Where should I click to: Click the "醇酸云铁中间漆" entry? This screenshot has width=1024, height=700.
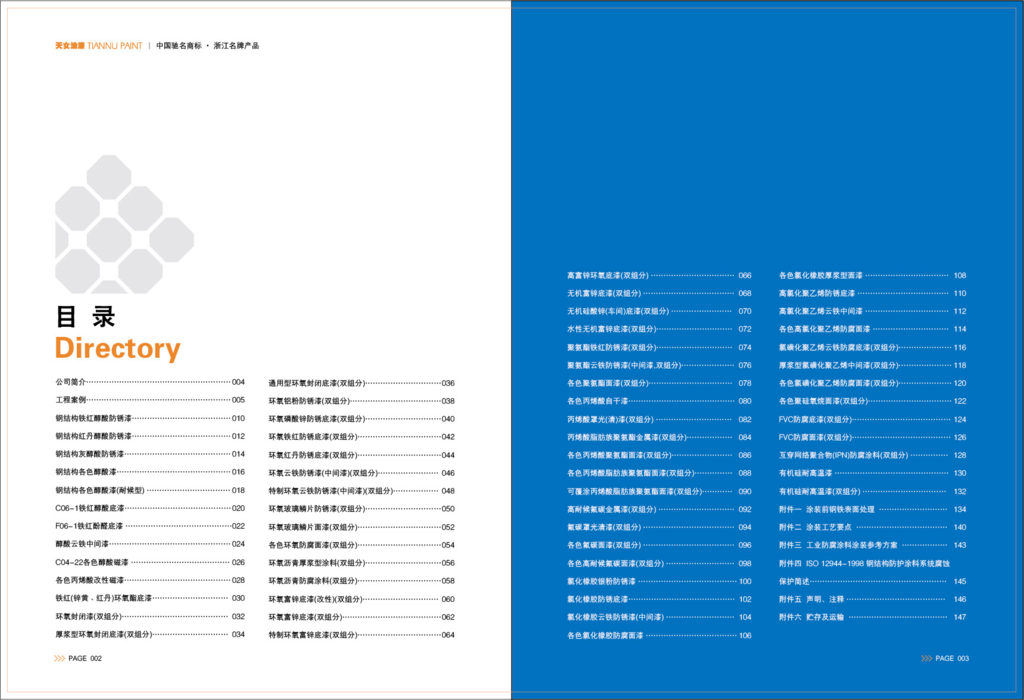tap(150, 544)
